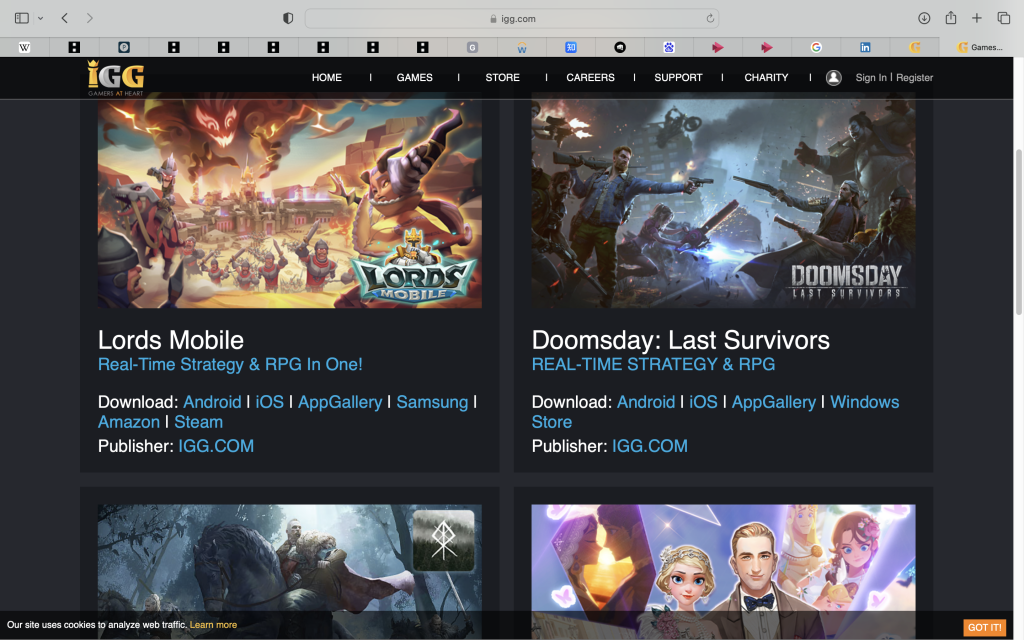Download Lords Mobile for iOS
This screenshot has height=640, width=1024.
point(270,402)
